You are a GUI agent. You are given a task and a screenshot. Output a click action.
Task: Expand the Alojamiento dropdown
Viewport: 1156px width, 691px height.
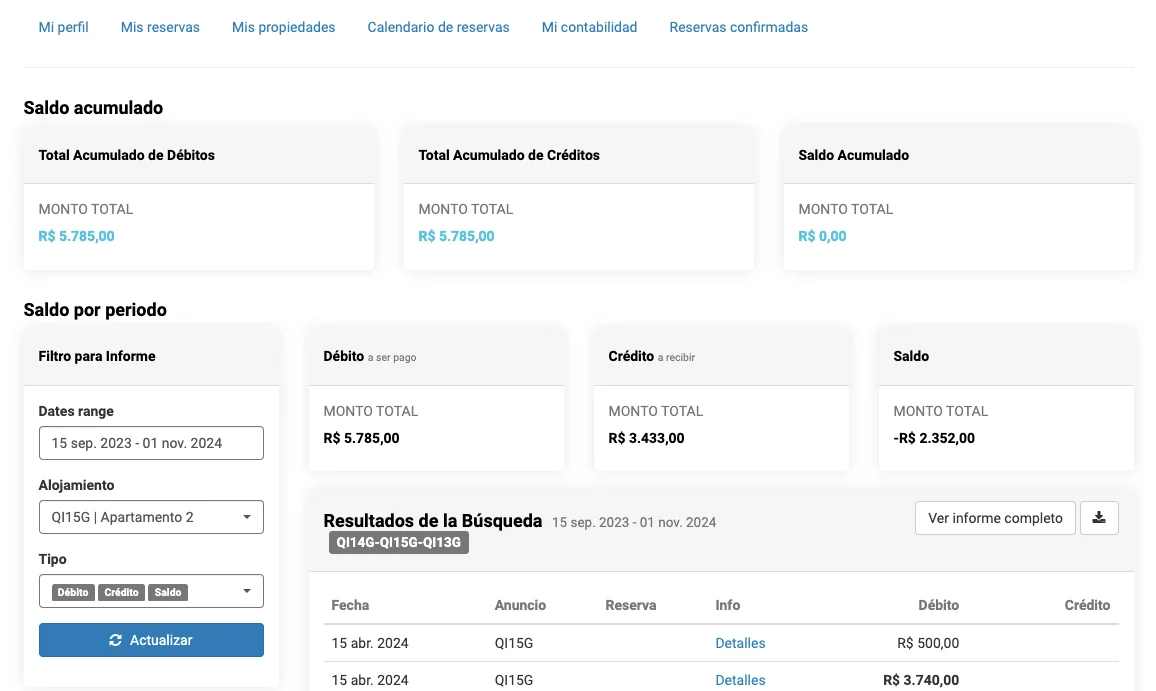pos(151,517)
